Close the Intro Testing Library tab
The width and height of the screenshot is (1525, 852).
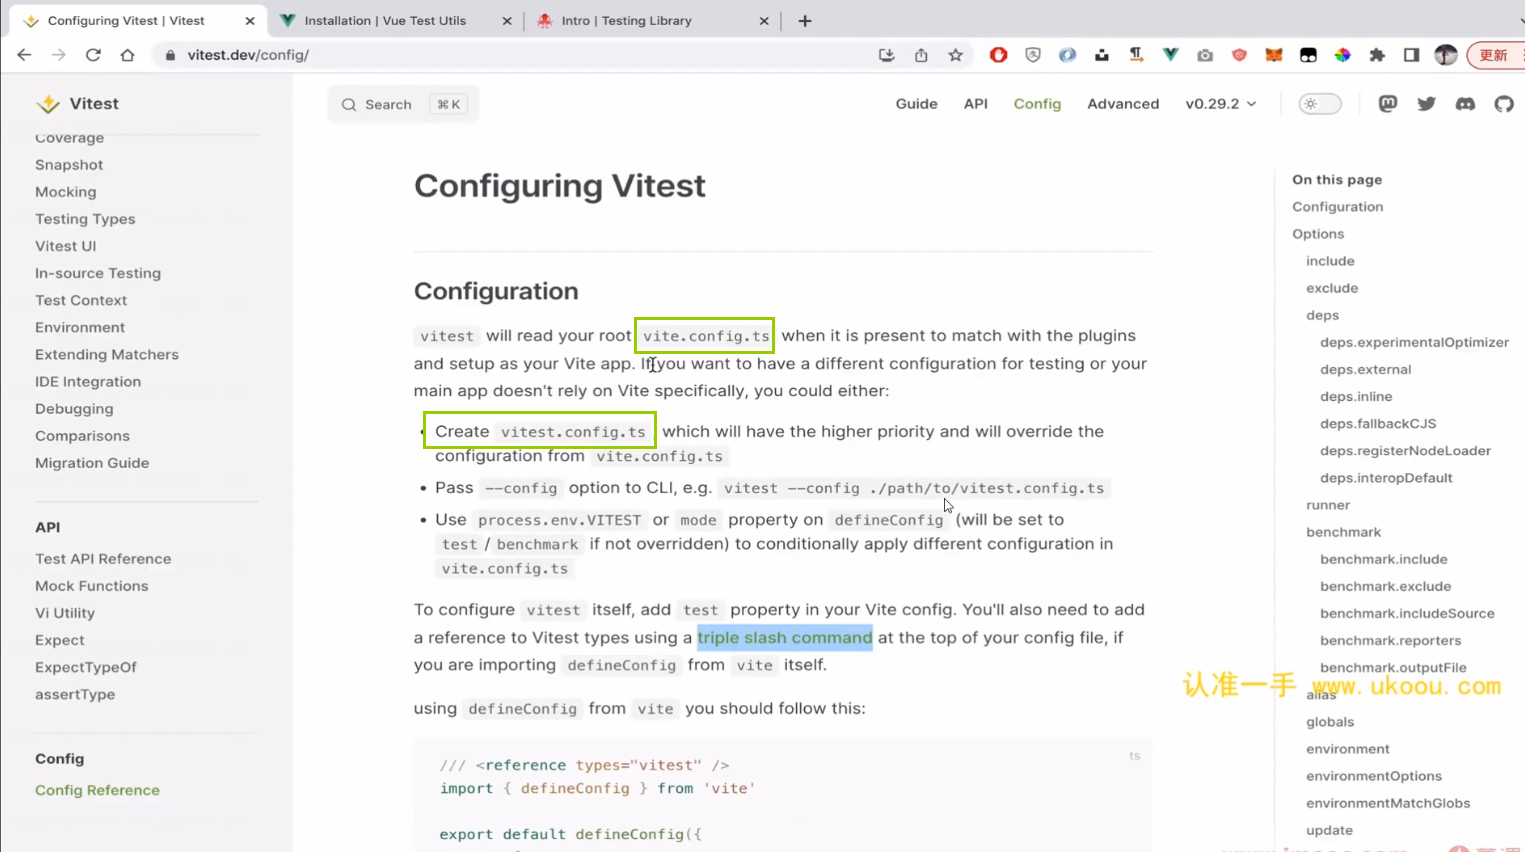tap(764, 20)
